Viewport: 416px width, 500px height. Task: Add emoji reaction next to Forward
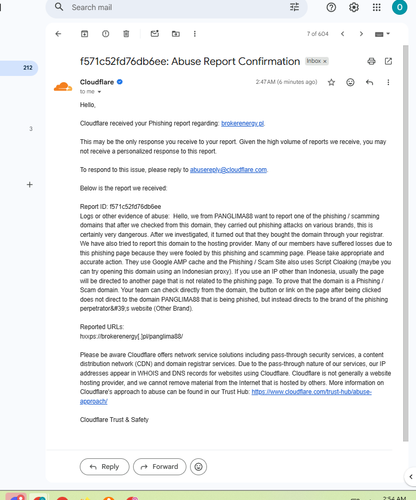tap(198, 467)
